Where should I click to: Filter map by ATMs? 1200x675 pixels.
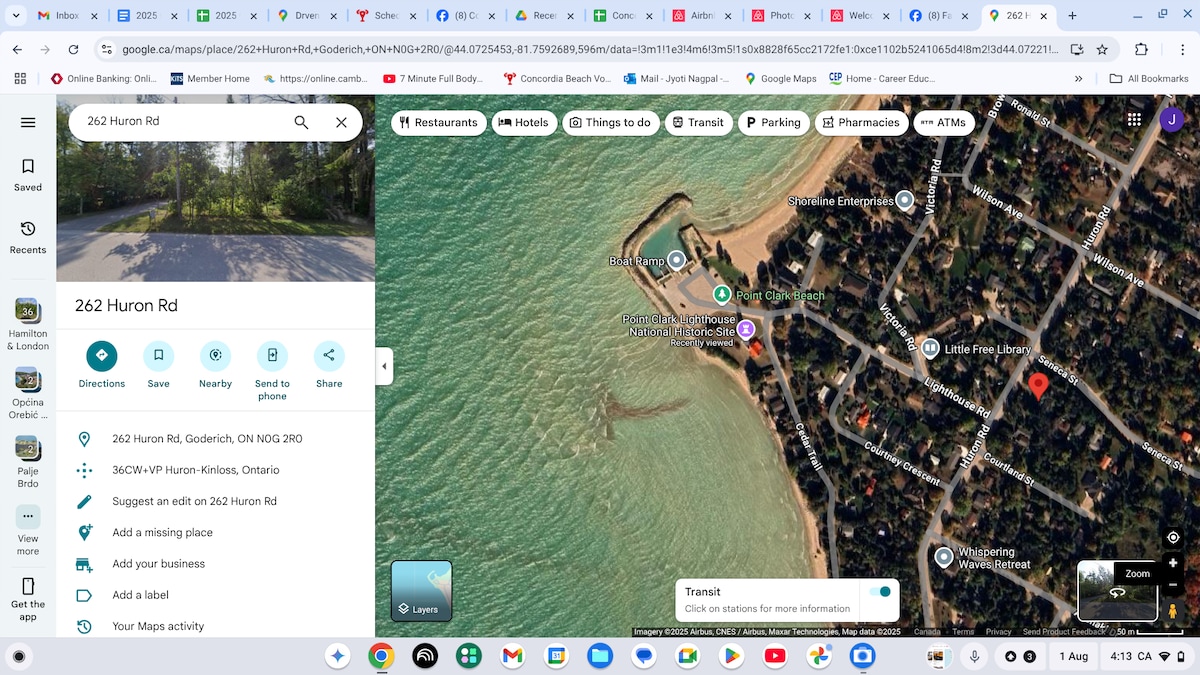coord(943,122)
